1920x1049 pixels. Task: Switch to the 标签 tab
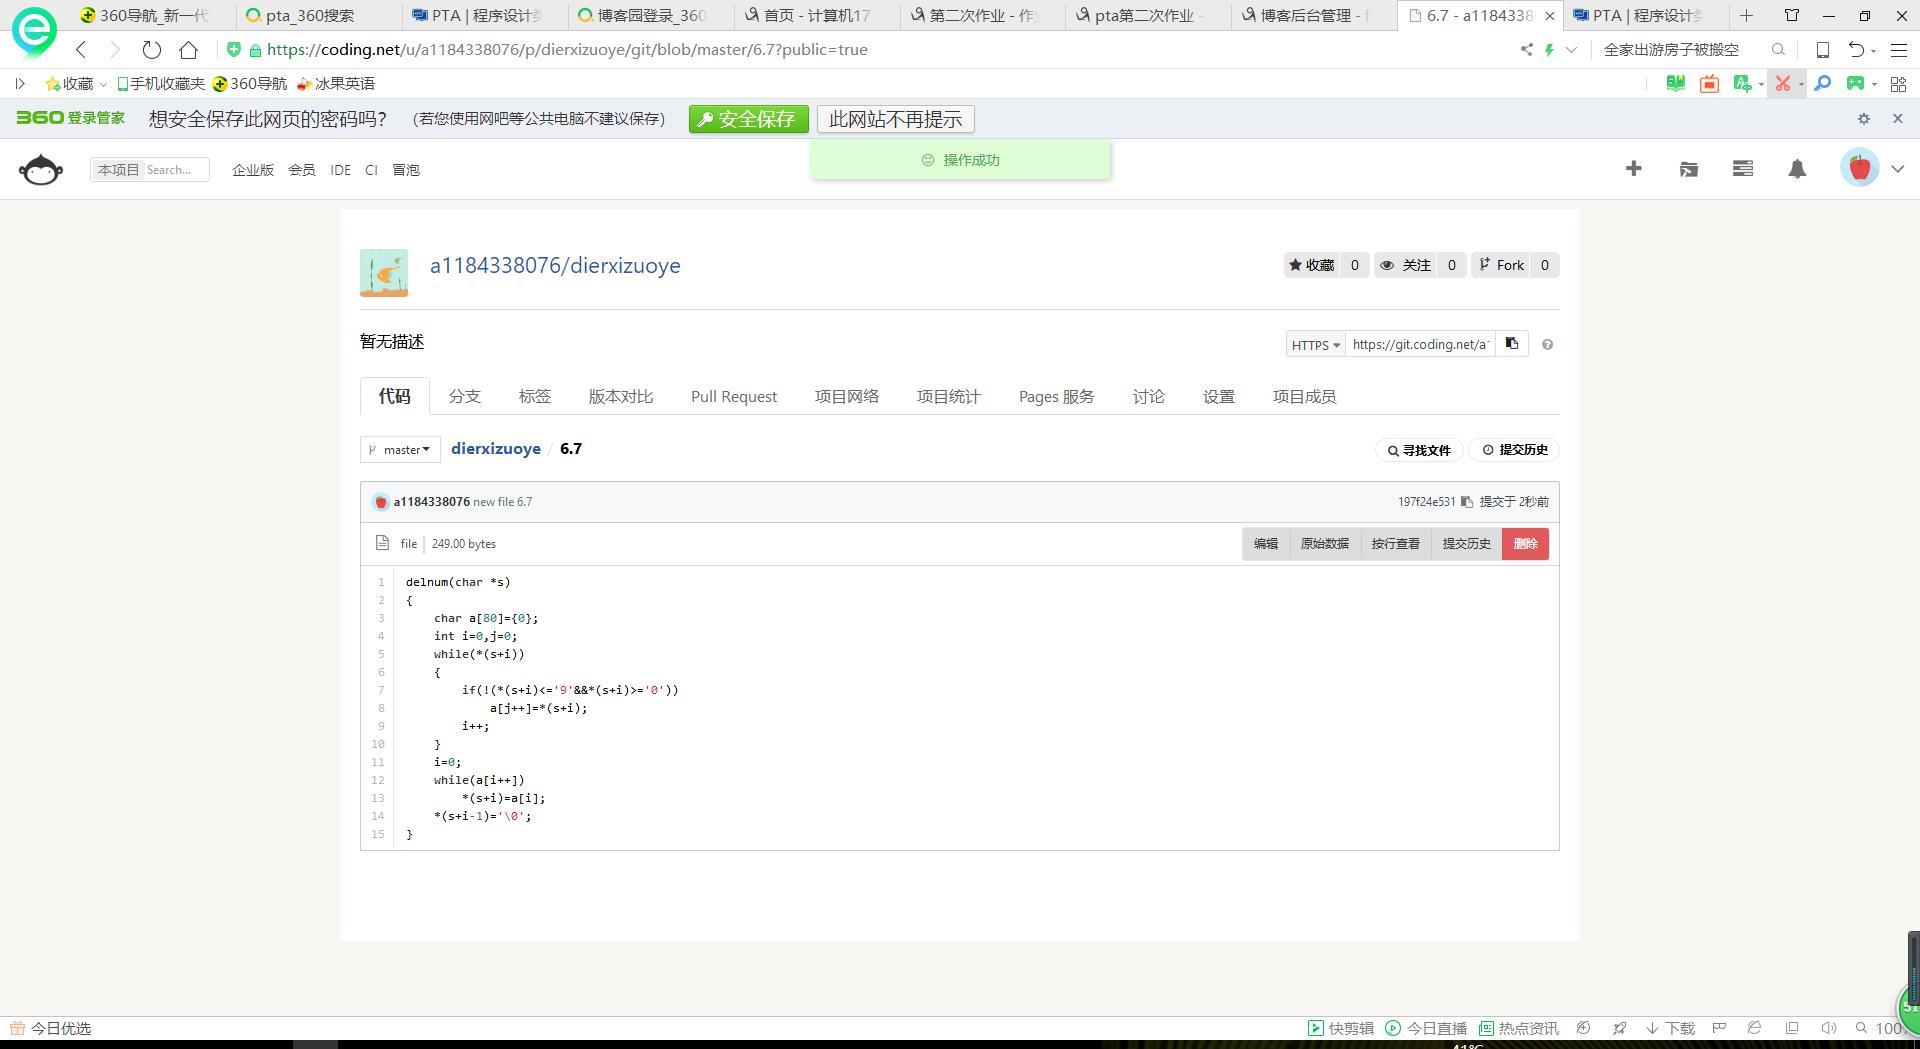click(x=534, y=397)
